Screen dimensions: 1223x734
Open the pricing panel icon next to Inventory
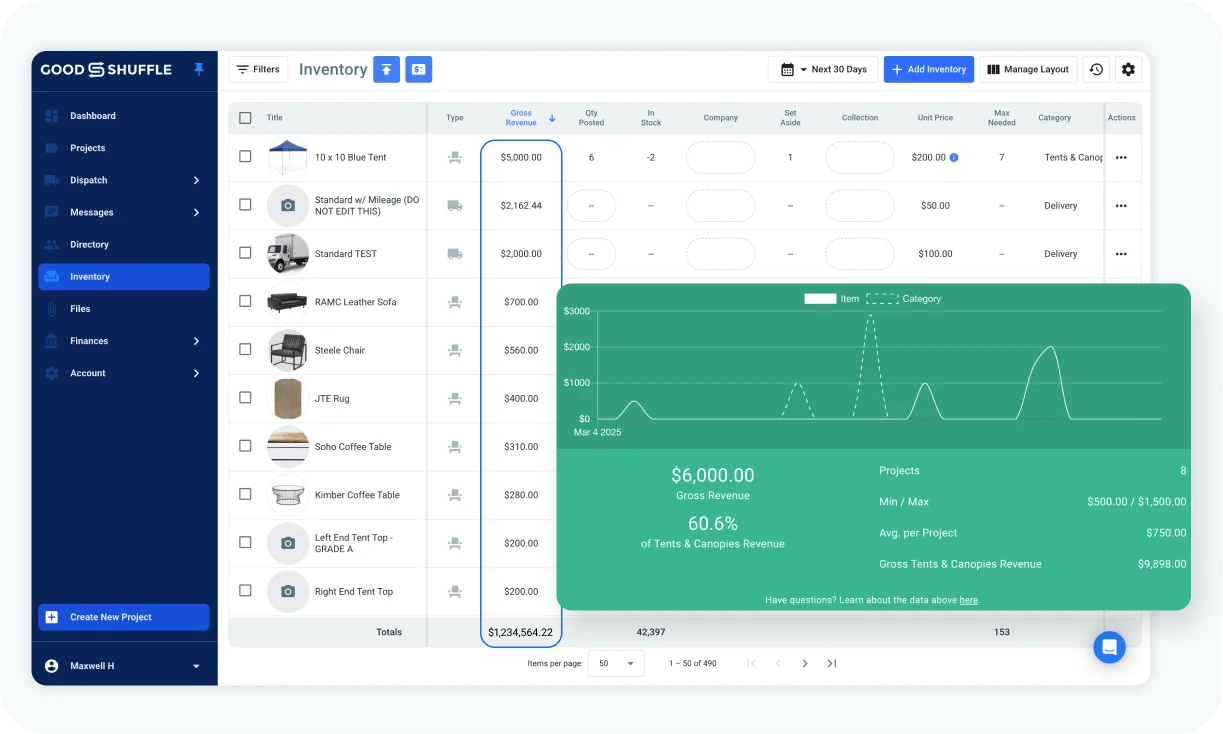coord(418,69)
